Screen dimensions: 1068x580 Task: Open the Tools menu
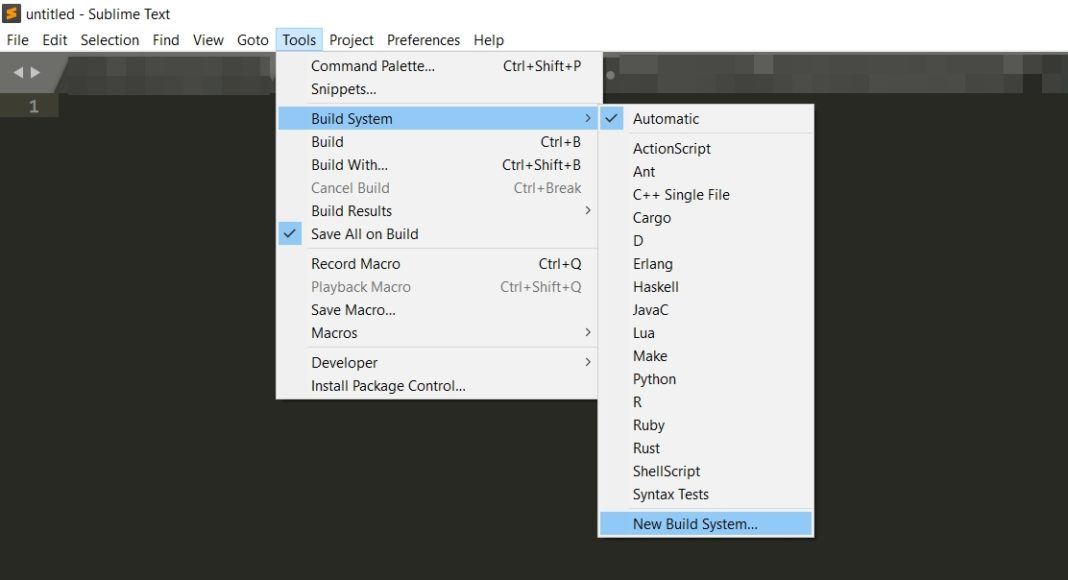click(298, 39)
